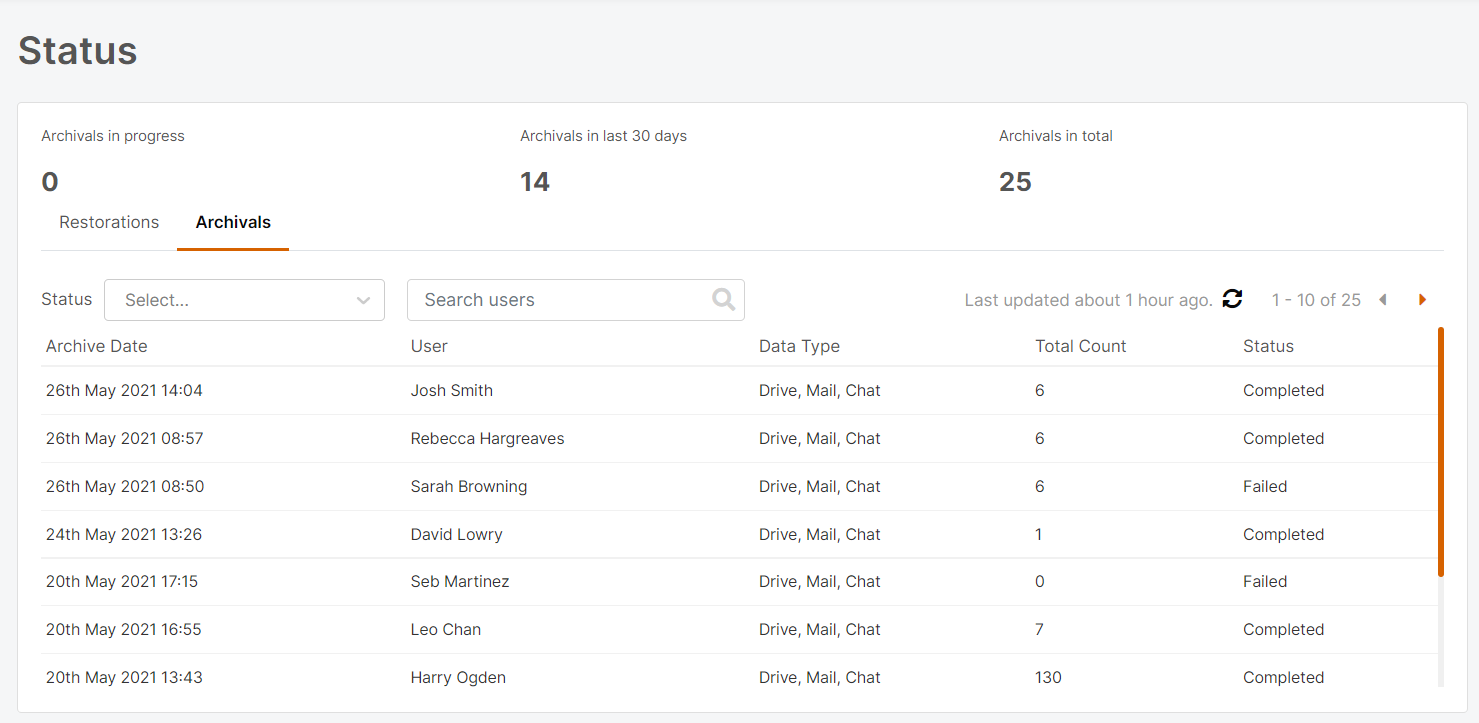Image resolution: width=1479 pixels, height=723 pixels.
Task: Click the magnifier icon in Search users
Action: [723, 299]
